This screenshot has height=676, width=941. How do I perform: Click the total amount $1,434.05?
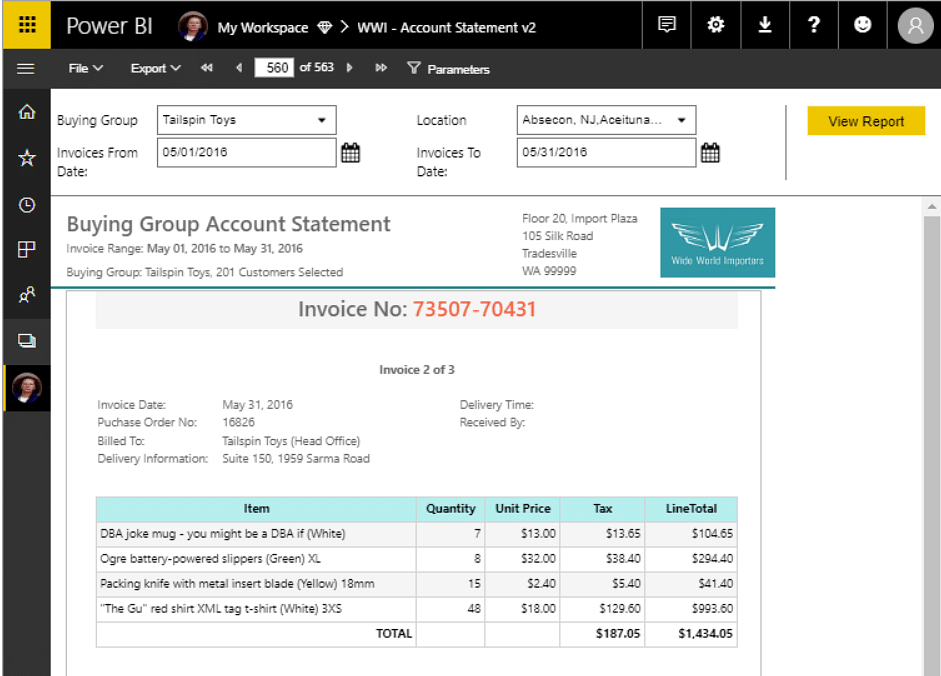pos(705,634)
